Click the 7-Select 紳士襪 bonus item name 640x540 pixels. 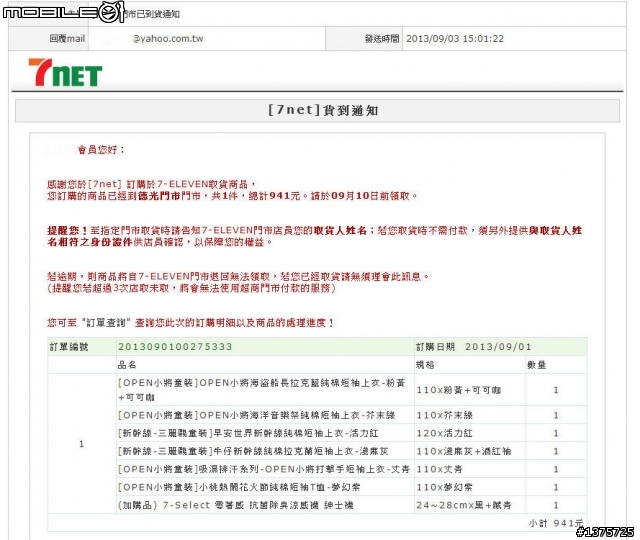click(x=236, y=505)
